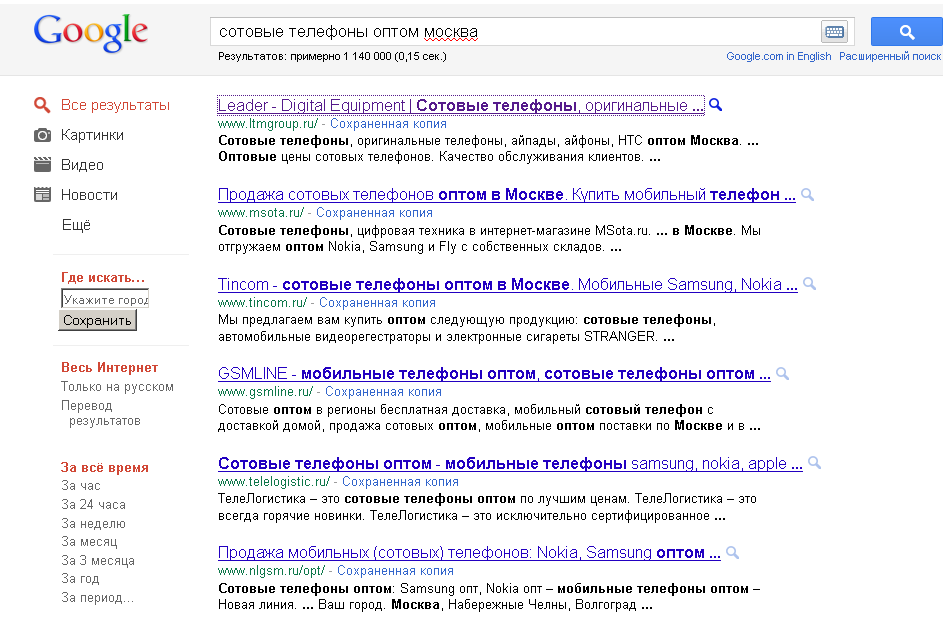The width and height of the screenshot is (943, 633).
Task: Preview the msota.ru result with magnifier icon
Action: [808, 195]
